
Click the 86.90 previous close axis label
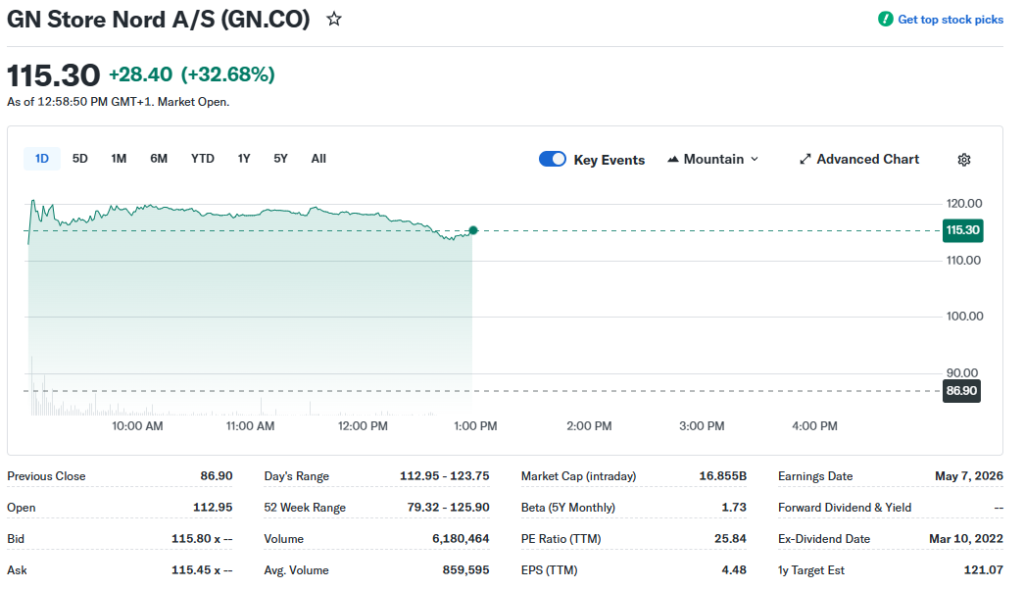coord(962,391)
